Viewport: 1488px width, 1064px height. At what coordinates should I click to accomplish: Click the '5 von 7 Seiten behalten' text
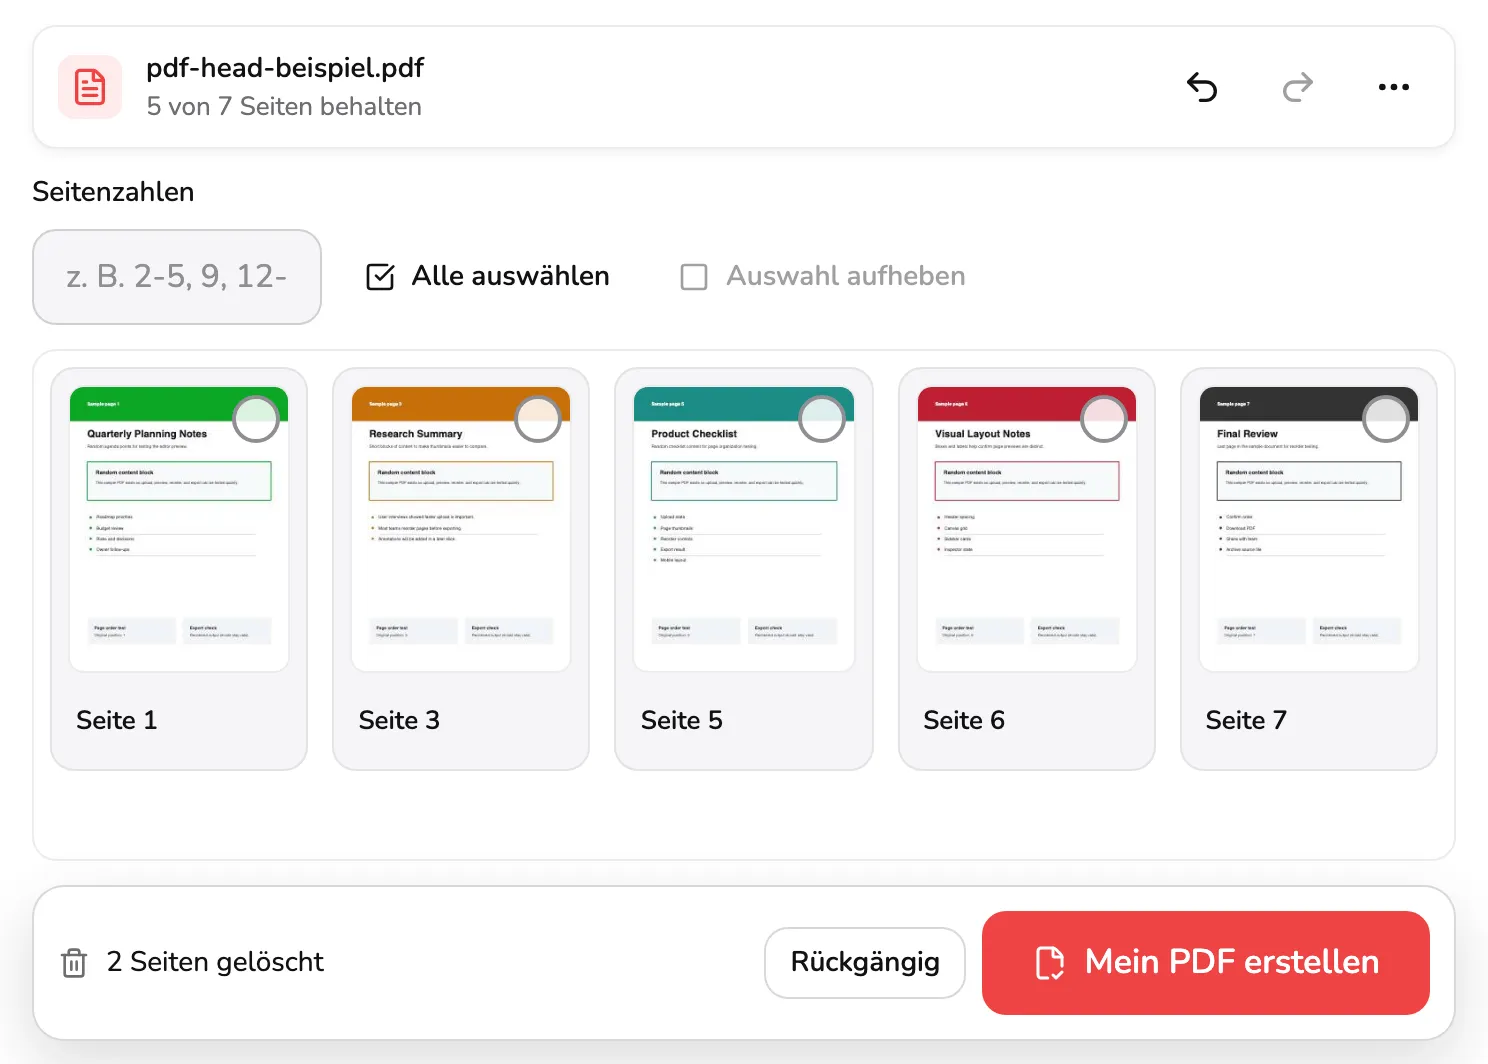tap(284, 107)
